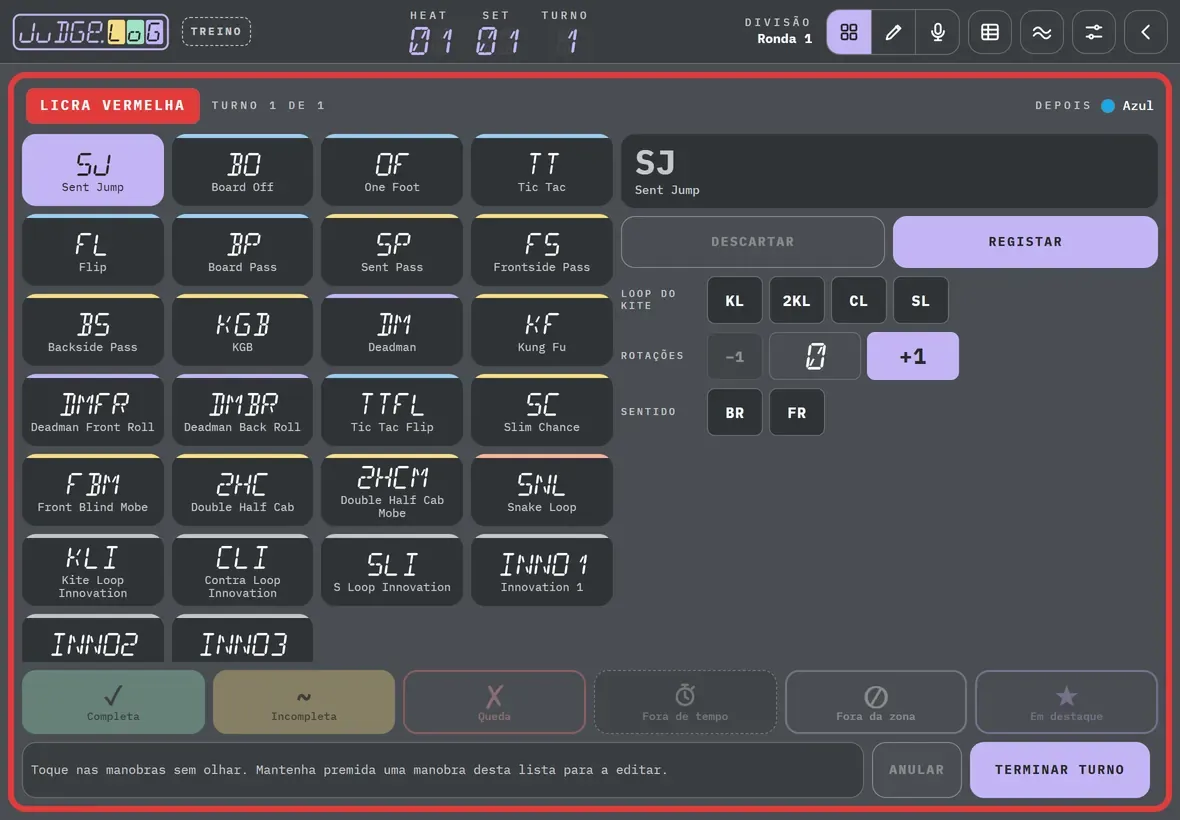Image resolution: width=1180 pixels, height=820 pixels.
Task: Click the Azul next rider indicator
Action: point(1127,105)
